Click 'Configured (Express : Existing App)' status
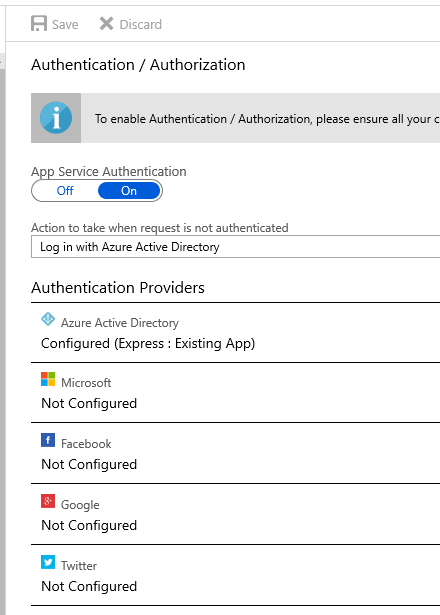Viewport: 440px width, 615px height. pos(148,344)
